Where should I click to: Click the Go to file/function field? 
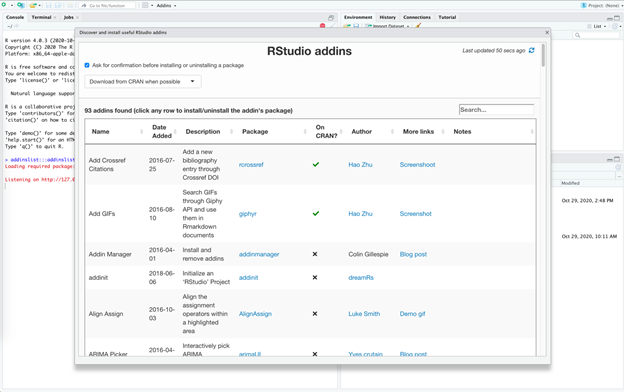point(107,6)
